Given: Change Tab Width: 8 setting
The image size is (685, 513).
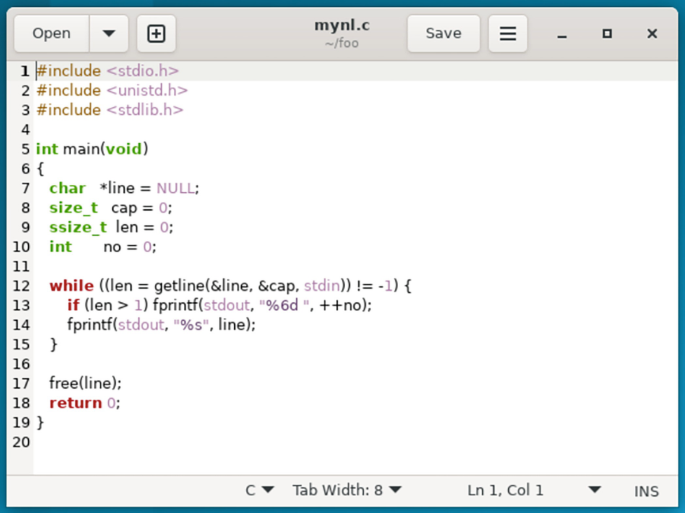Looking at the screenshot, I should [347, 490].
